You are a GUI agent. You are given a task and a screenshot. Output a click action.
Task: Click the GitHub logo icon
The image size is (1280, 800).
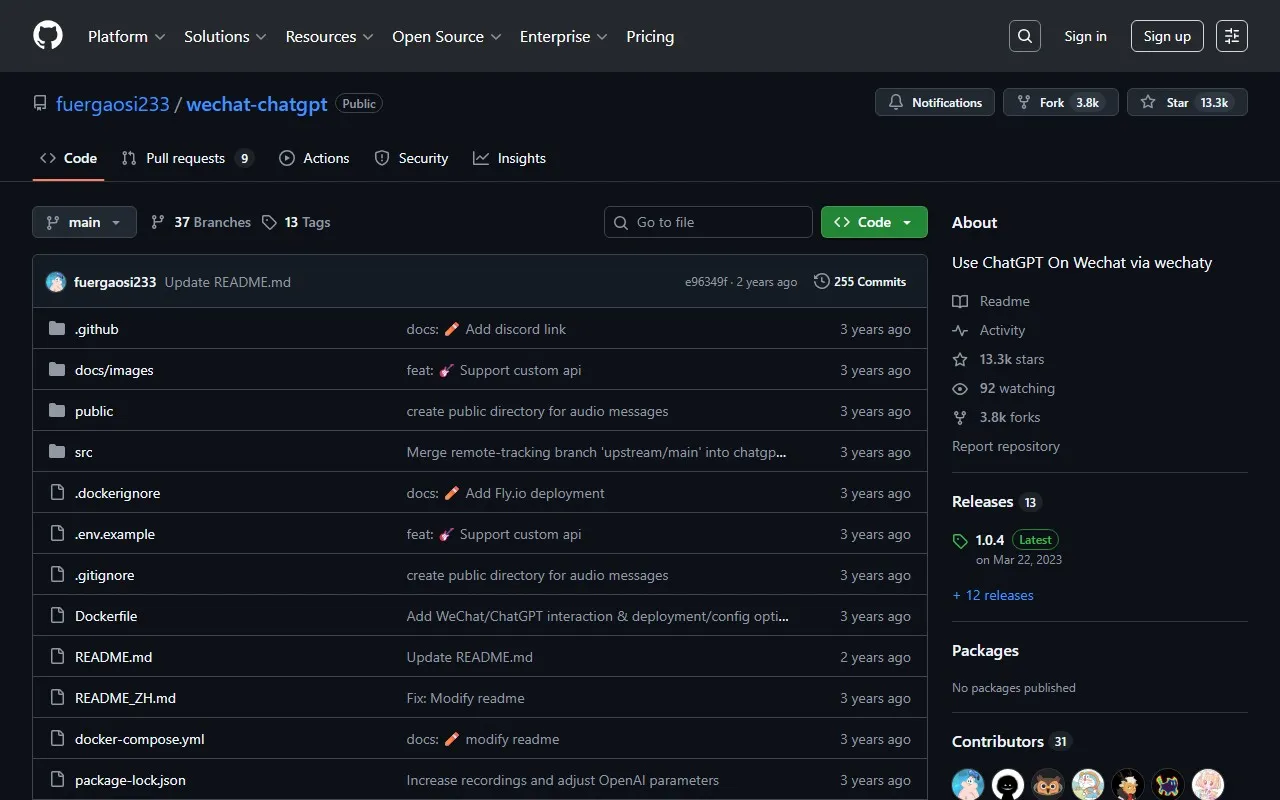click(x=48, y=36)
